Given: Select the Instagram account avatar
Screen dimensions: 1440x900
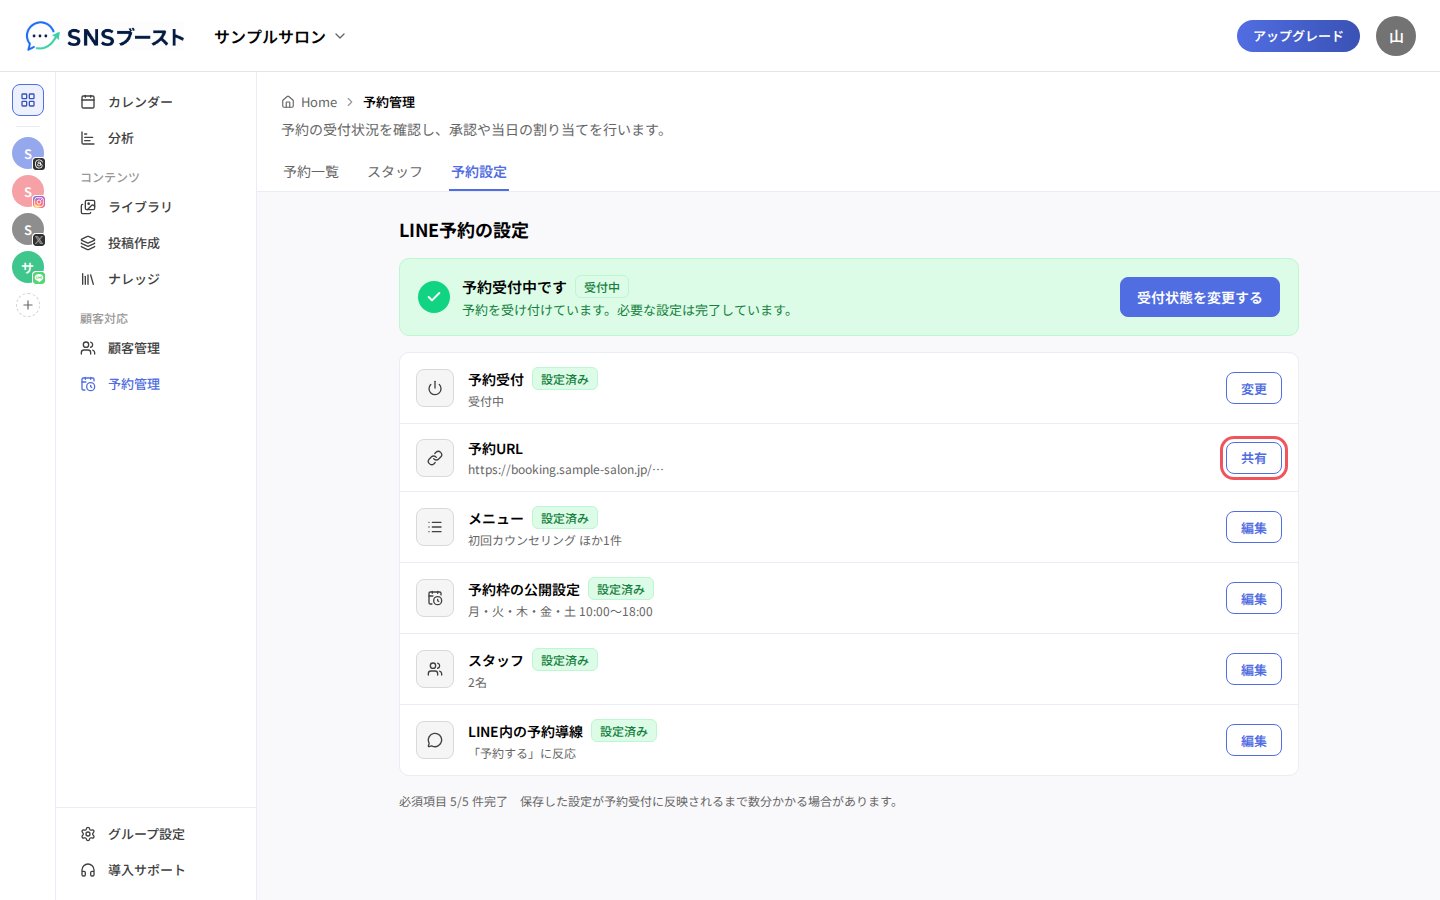Looking at the screenshot, I should tap(28, 191).
